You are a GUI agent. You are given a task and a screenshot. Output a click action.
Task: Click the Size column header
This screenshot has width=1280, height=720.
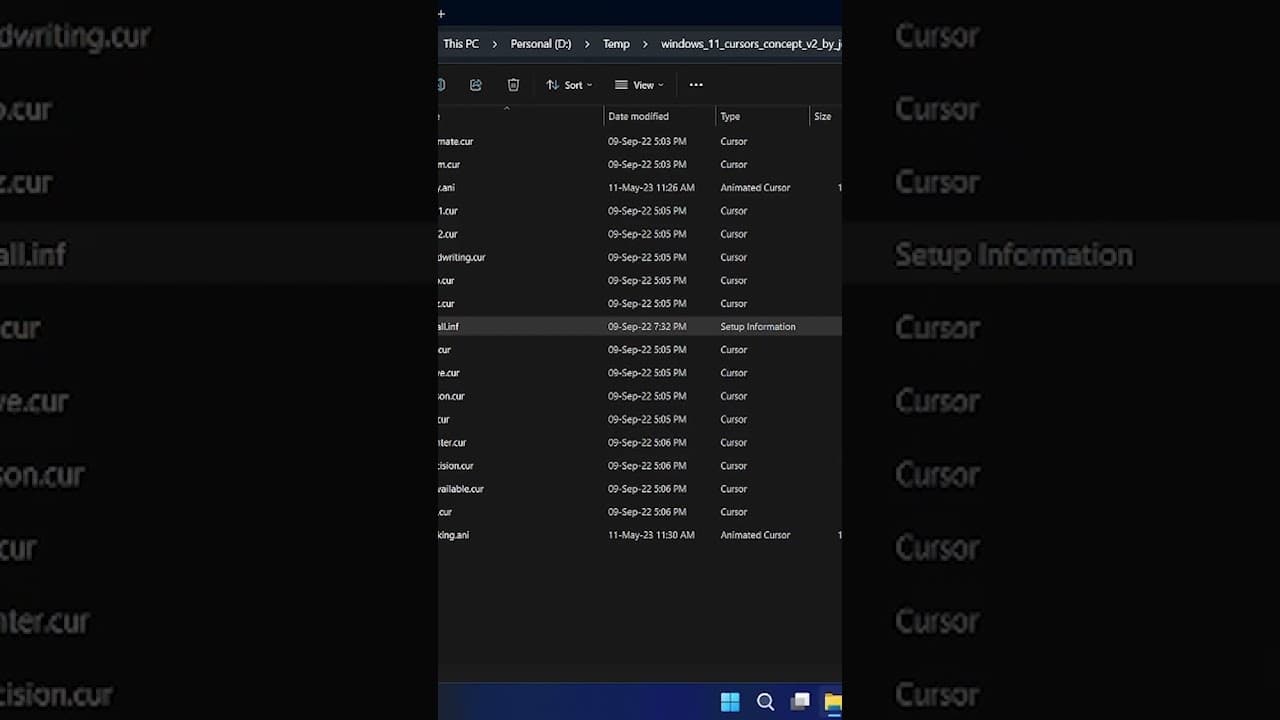click(x=825, y=116)
